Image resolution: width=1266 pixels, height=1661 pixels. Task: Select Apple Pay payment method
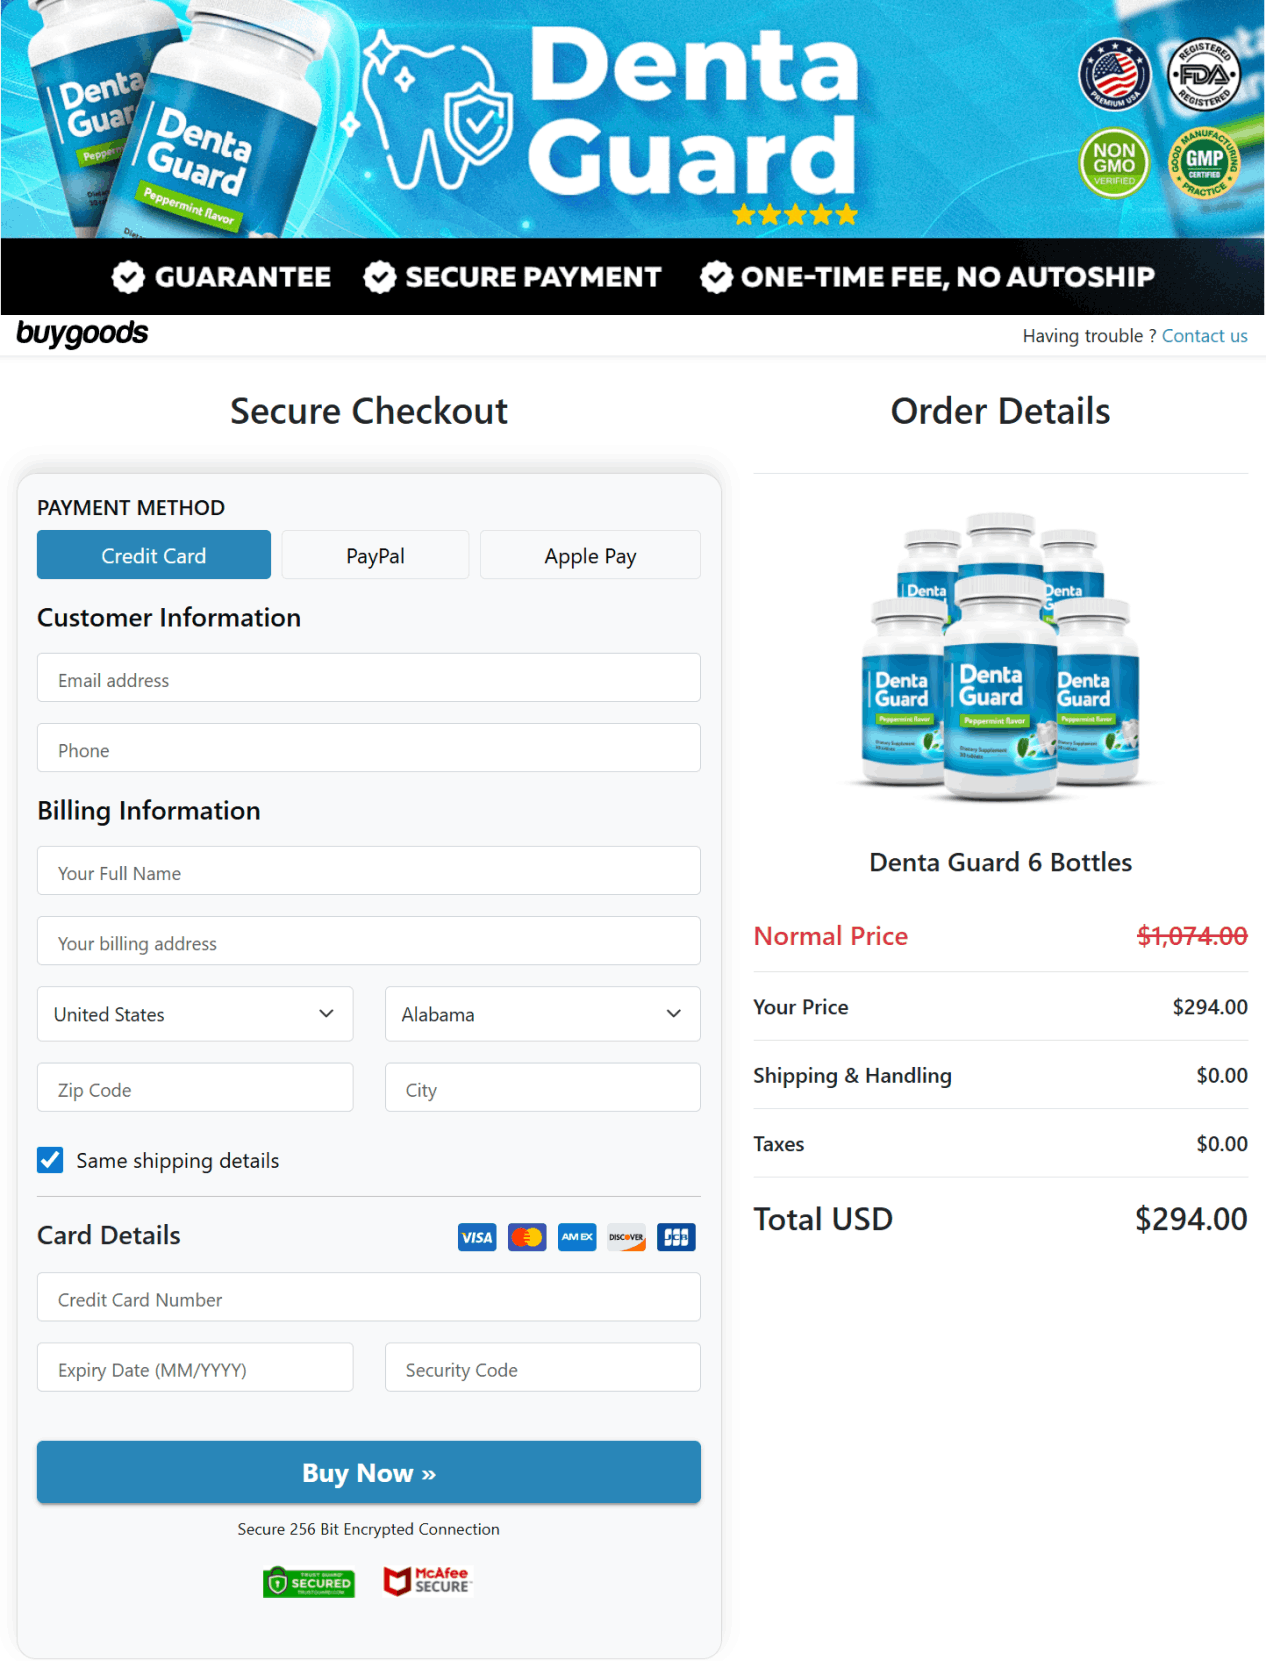590,555
